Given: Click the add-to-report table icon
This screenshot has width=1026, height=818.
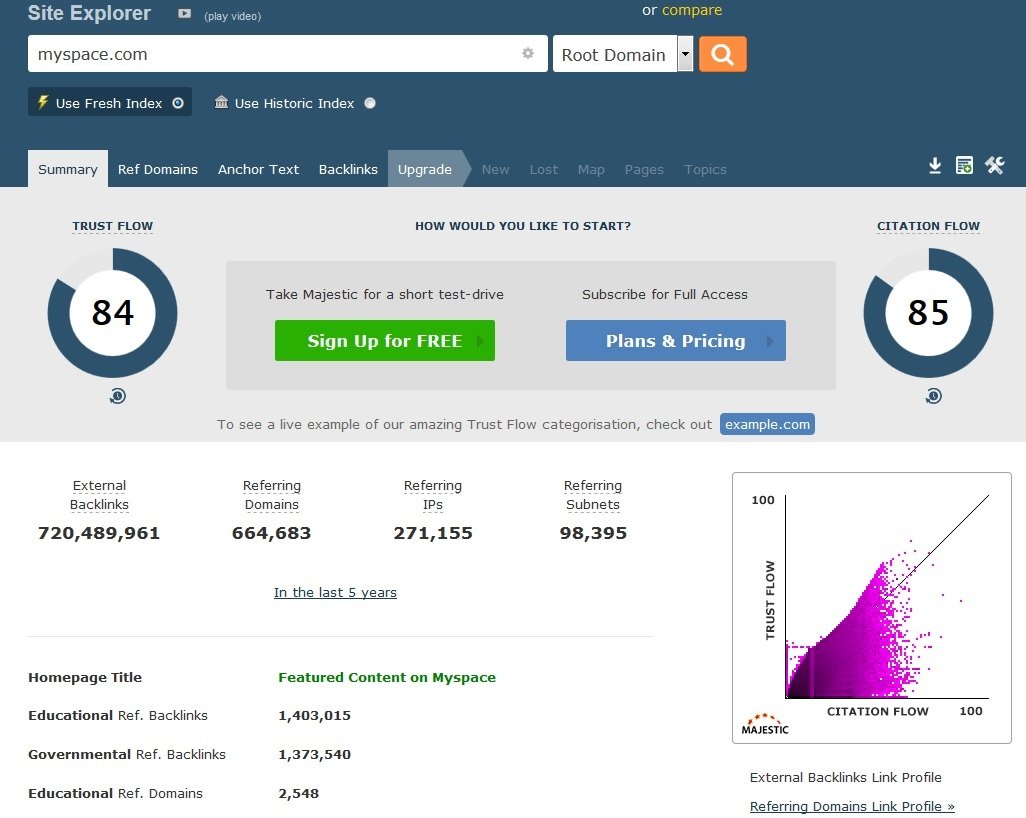Looking at the screenshot, I should click(964, 166).
